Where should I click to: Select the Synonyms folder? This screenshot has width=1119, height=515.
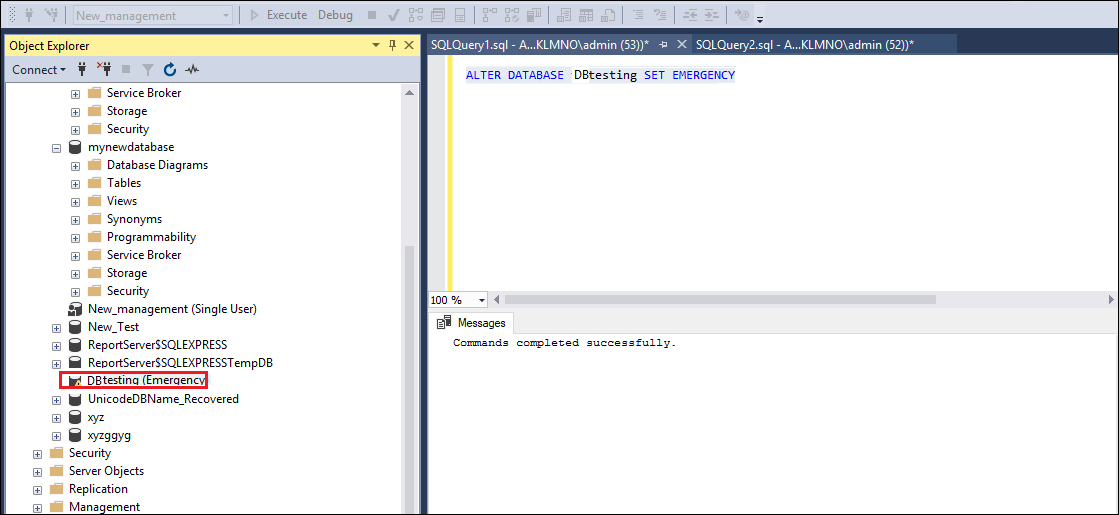click(x=134, y=219)
